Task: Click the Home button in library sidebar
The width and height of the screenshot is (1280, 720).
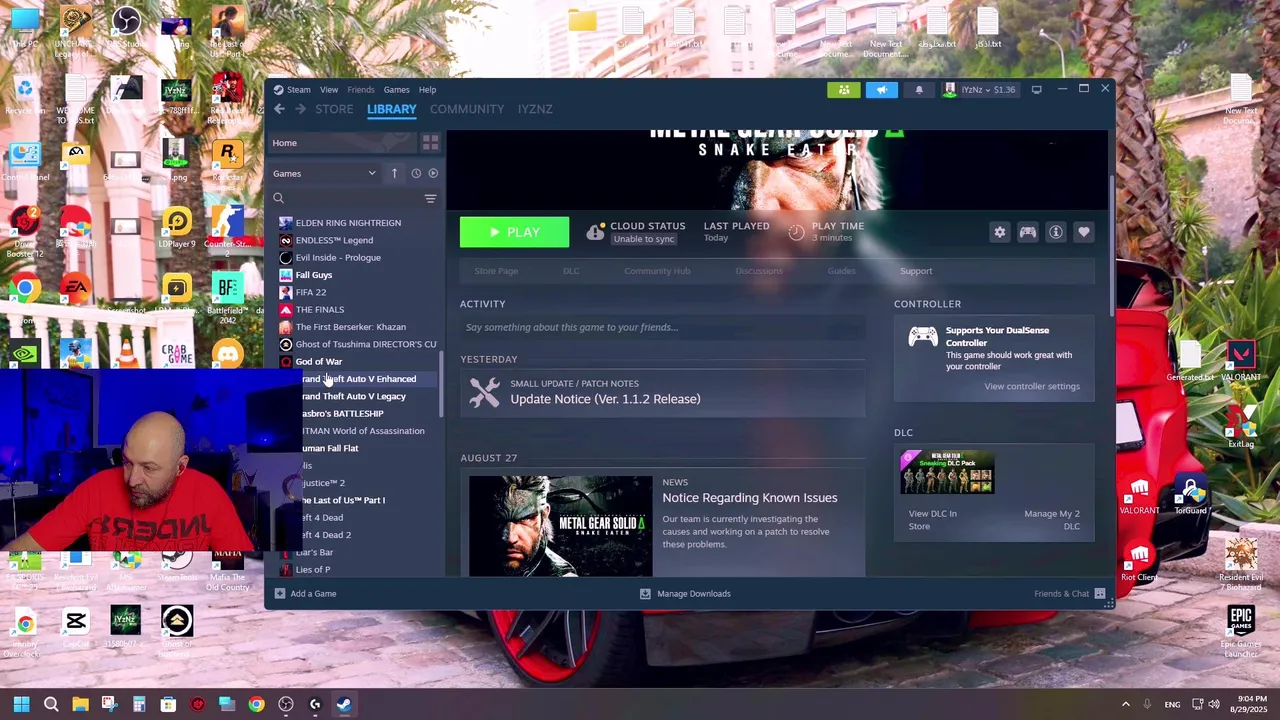Action: click(341, 143)
